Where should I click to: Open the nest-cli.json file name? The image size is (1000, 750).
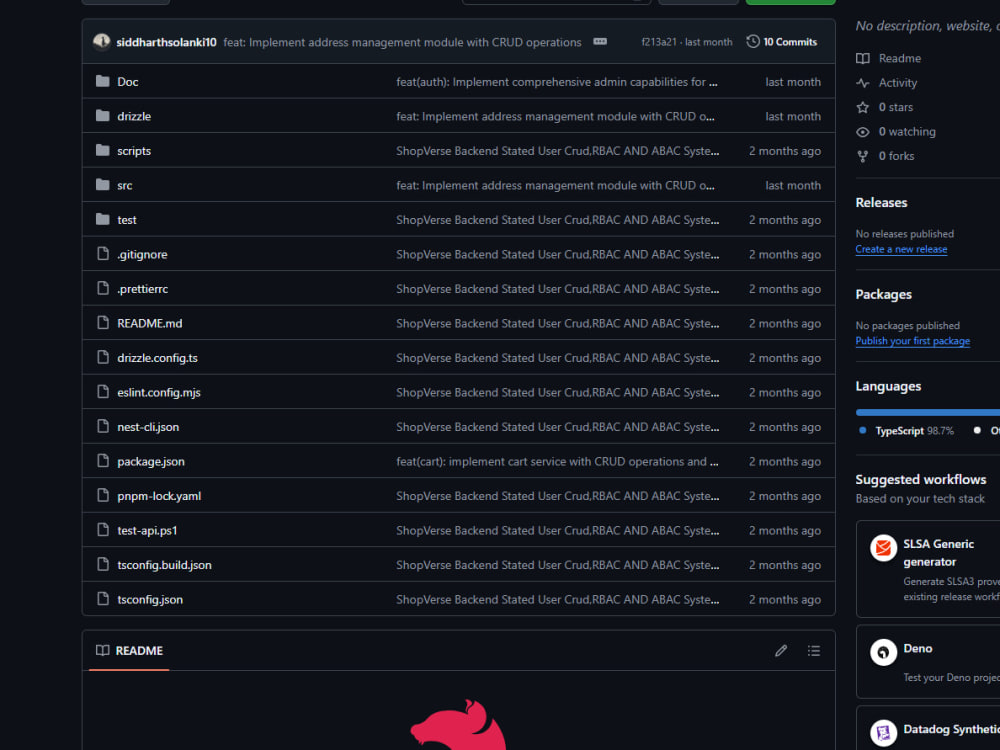pyautogui.click(x=148, y=427)
